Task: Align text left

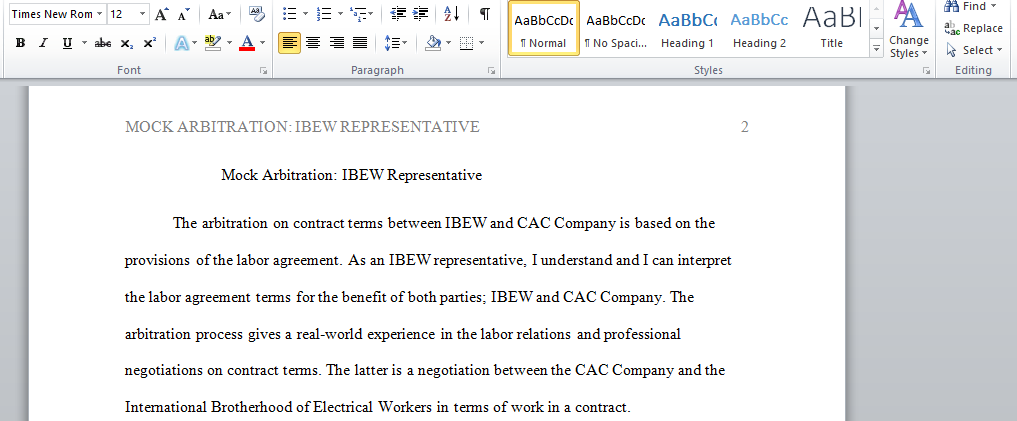Action: [290, 43]
